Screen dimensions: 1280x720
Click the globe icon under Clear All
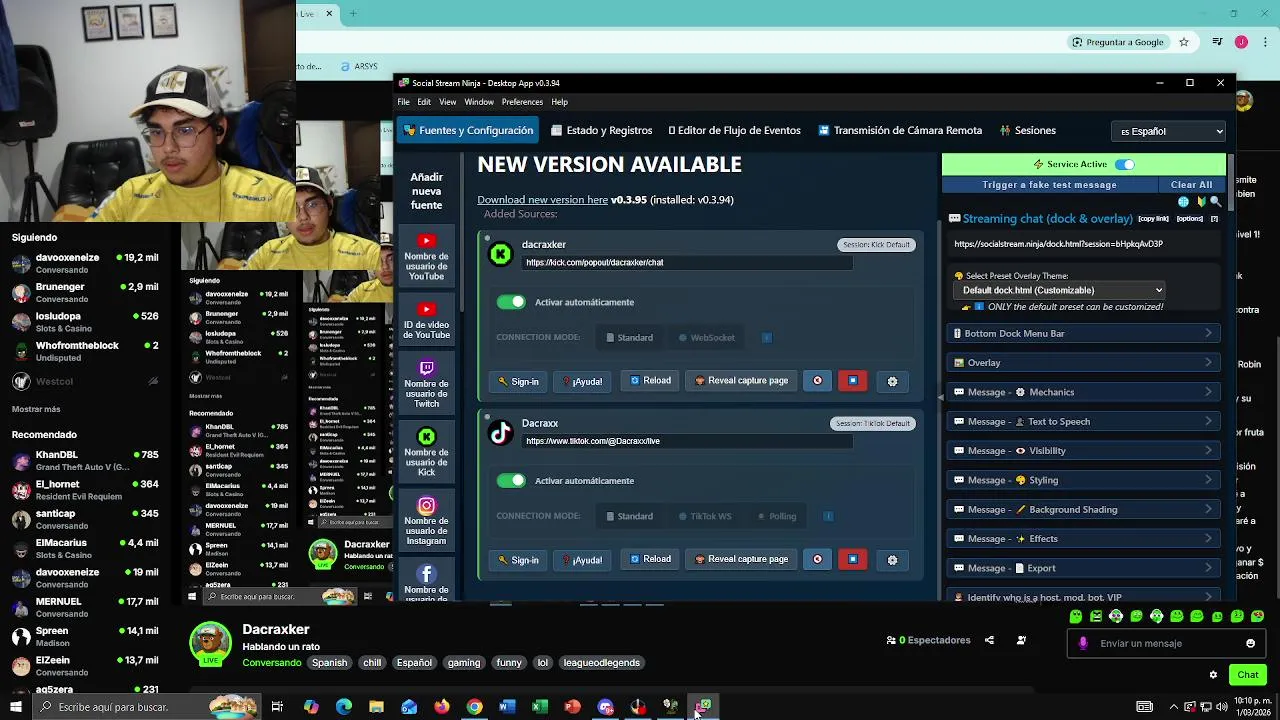[1184, 202]
